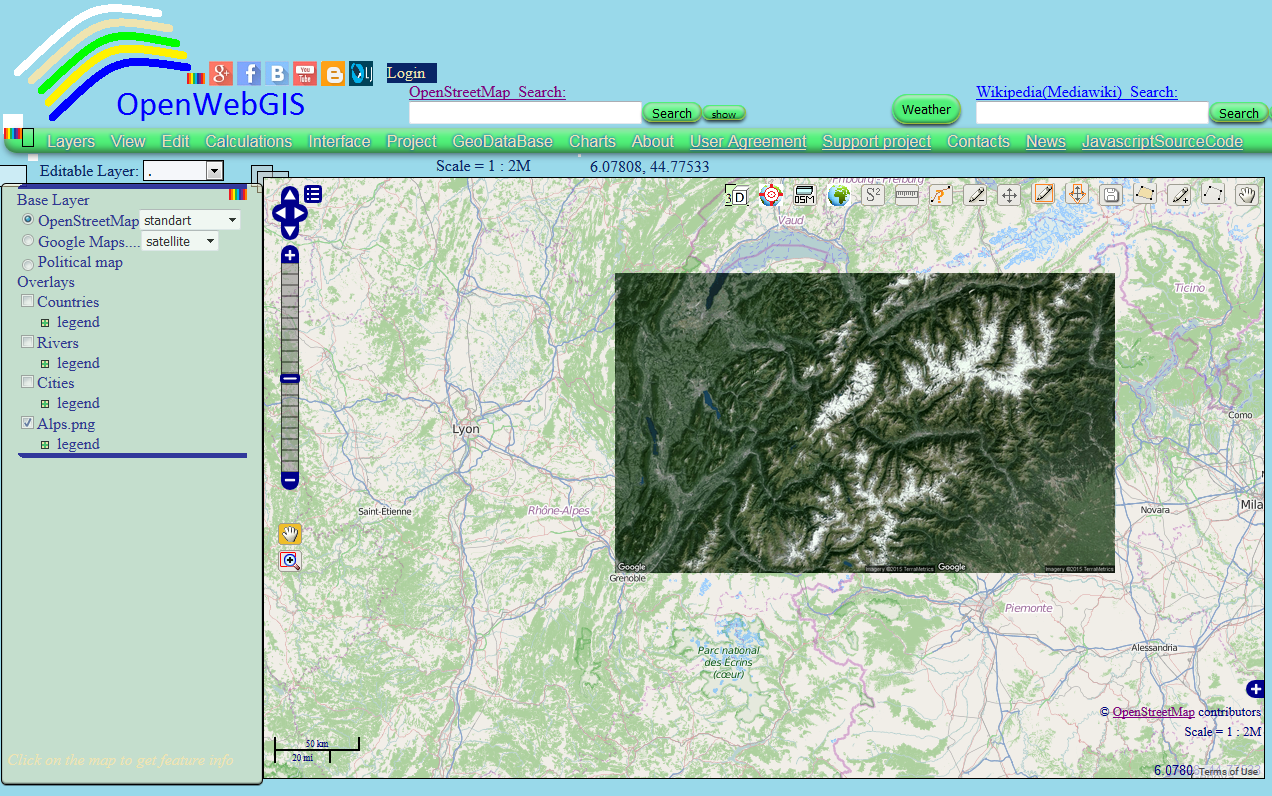
Task: Open the OSM data tool
Action: (804, 195)
